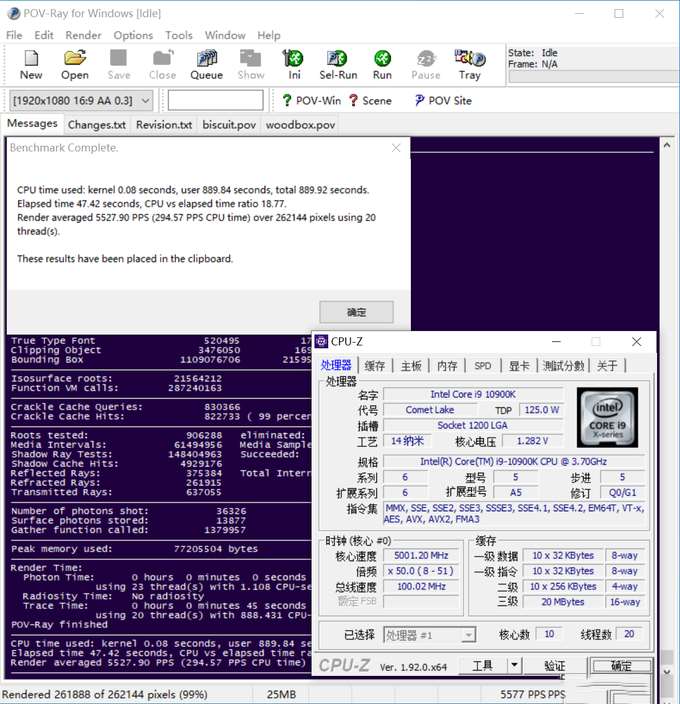
Task: Click the messages scrollbar down arrow
Action: [x=667, y=672]
